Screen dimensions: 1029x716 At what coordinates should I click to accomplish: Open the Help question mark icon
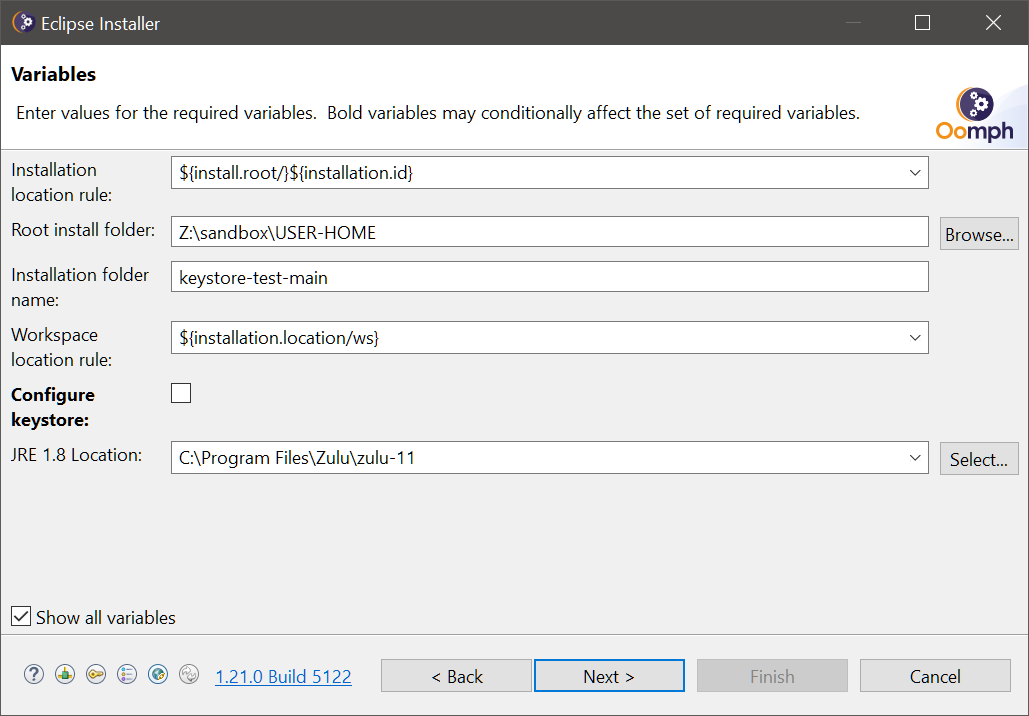pos(33,674)
